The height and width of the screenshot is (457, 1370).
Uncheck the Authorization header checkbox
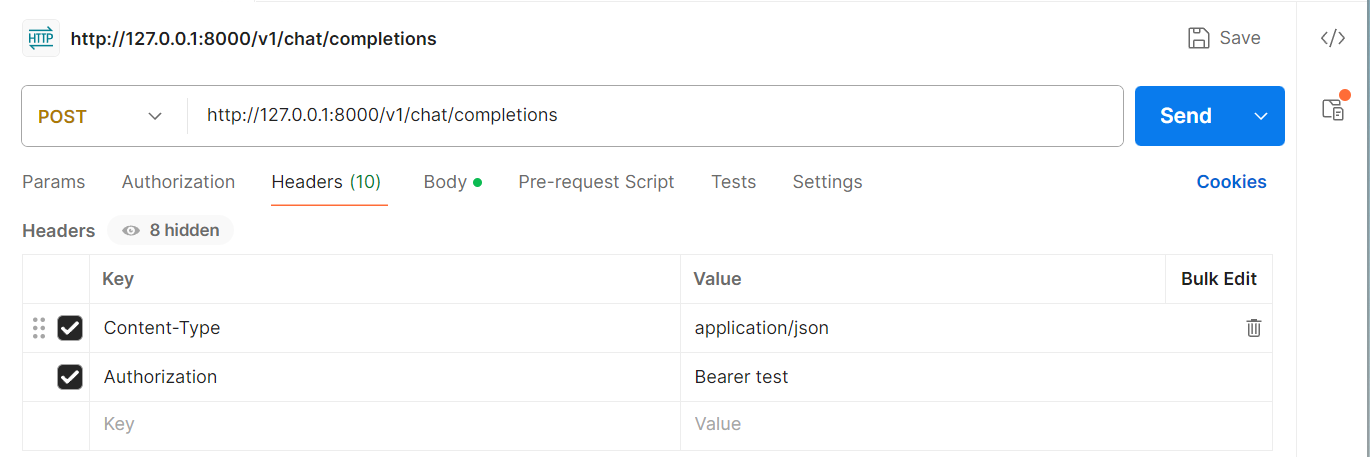(70, 377)
